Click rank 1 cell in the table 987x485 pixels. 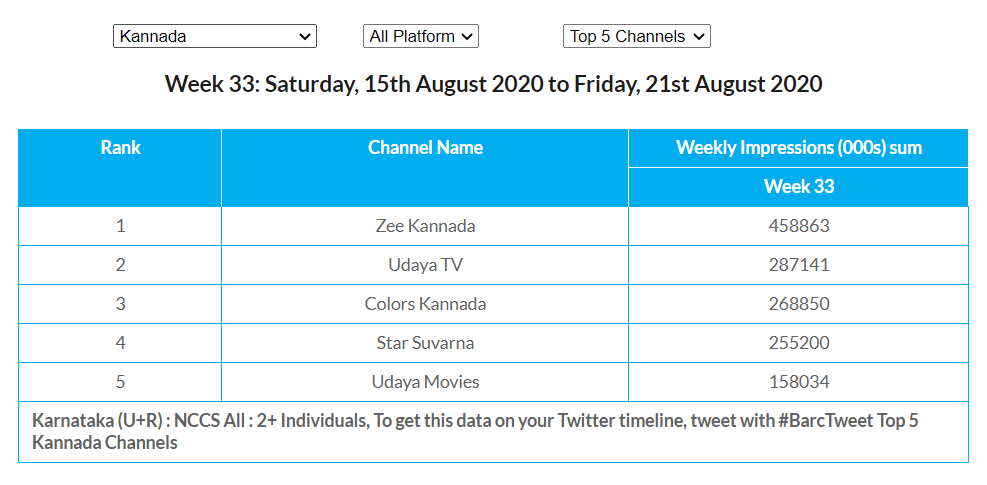(120, 226)
